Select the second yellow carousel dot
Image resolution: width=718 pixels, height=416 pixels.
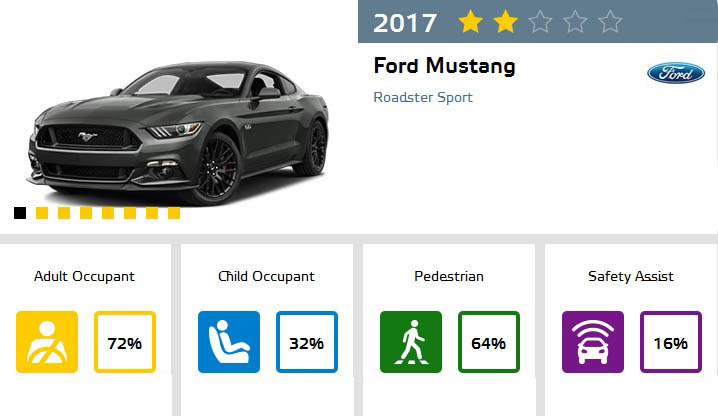pos(64,213)
